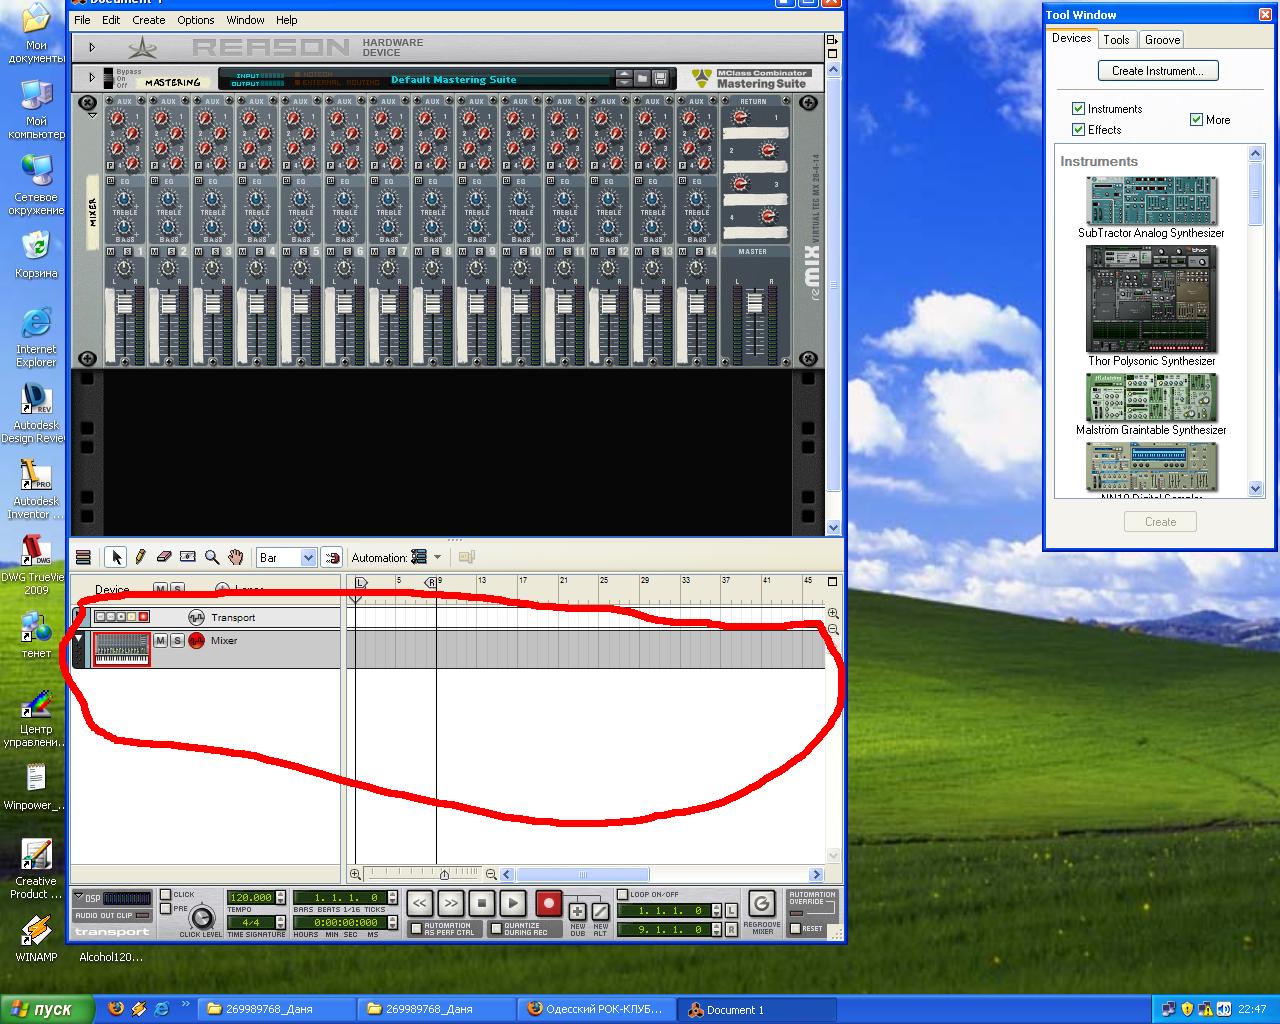
Task: Switch to the Groove tab
Action: point(1162,40)
